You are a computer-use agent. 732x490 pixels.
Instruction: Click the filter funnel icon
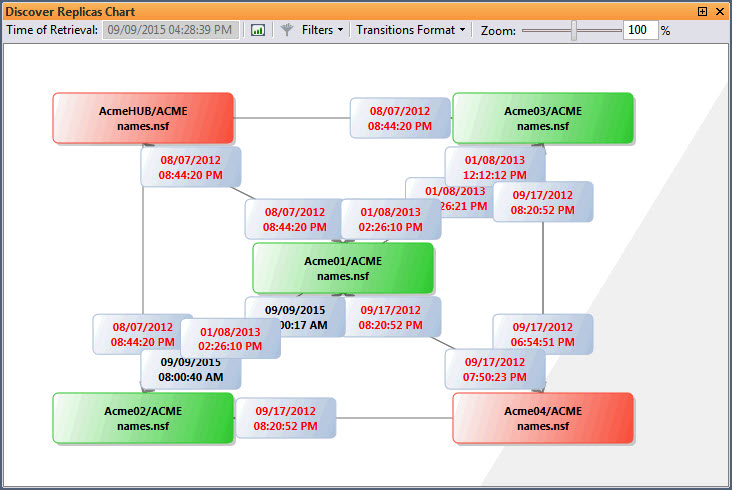click(x=287, y=30)
